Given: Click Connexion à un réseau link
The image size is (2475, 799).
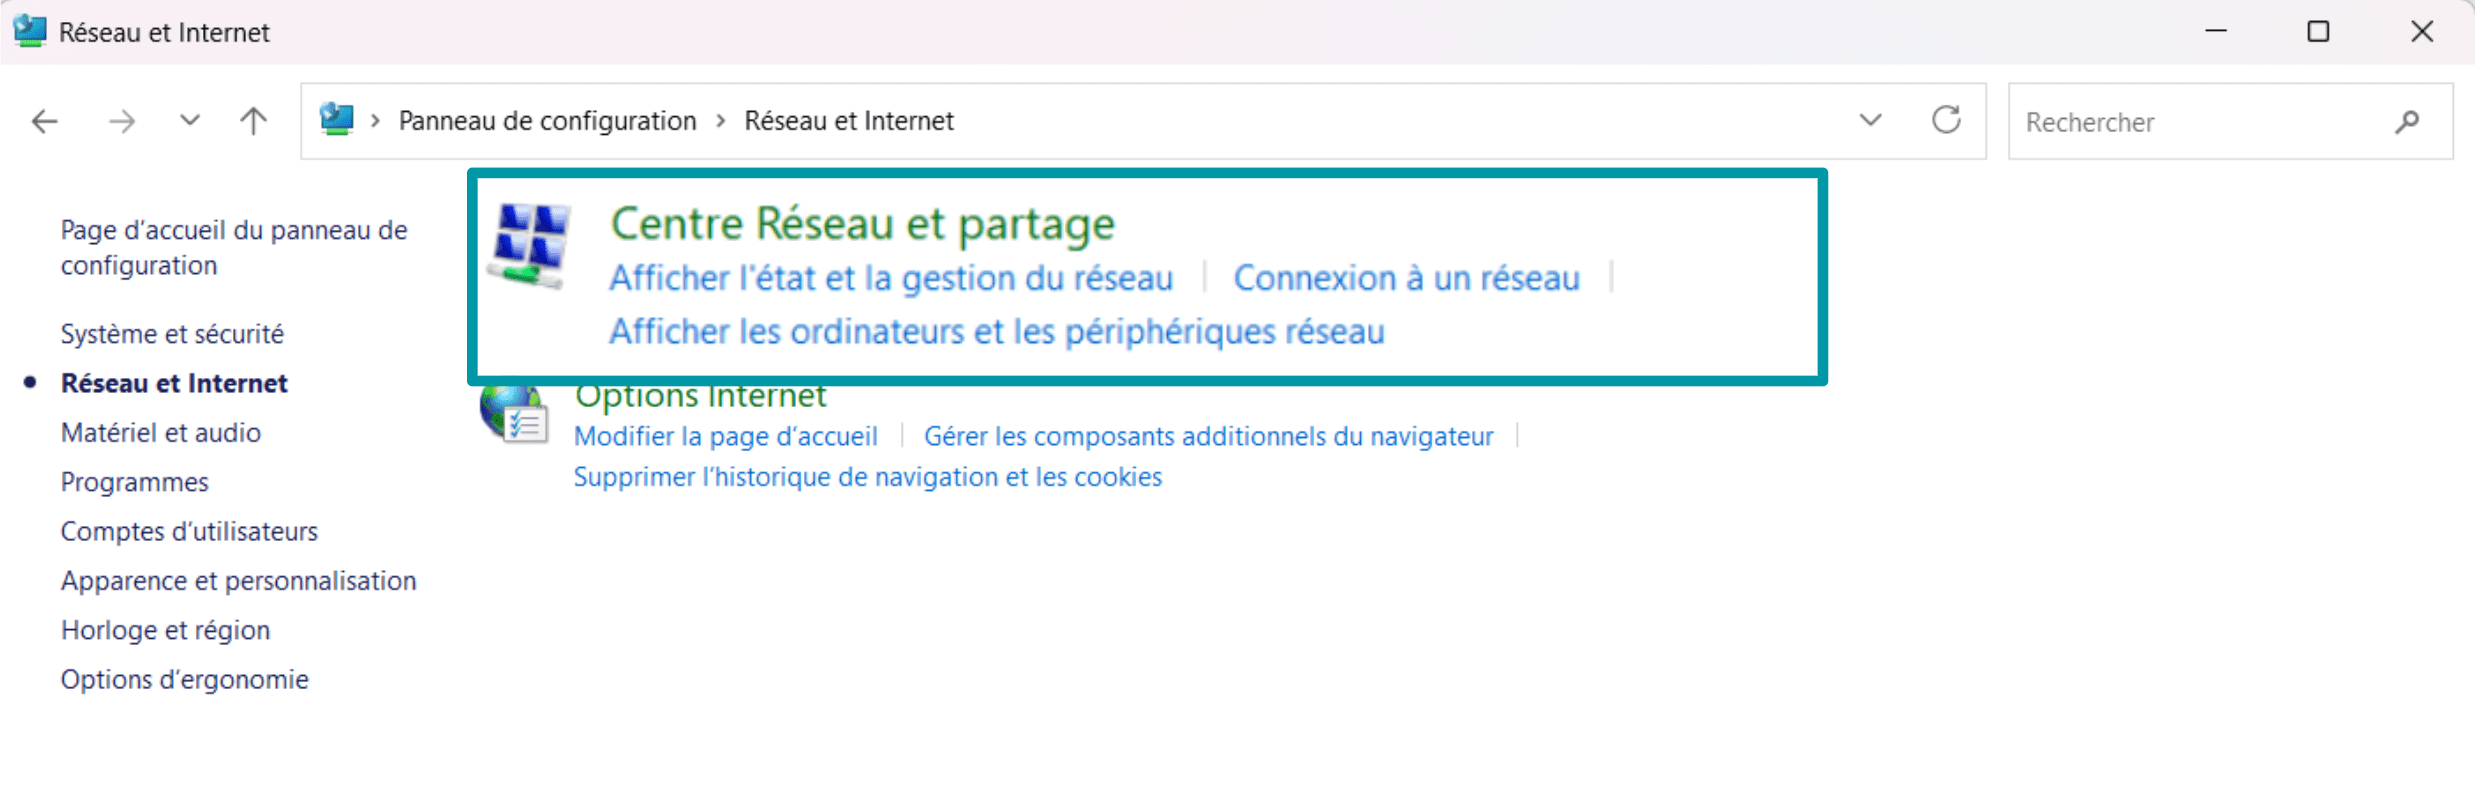Looking at the screenshot, I should (1406, 278).
